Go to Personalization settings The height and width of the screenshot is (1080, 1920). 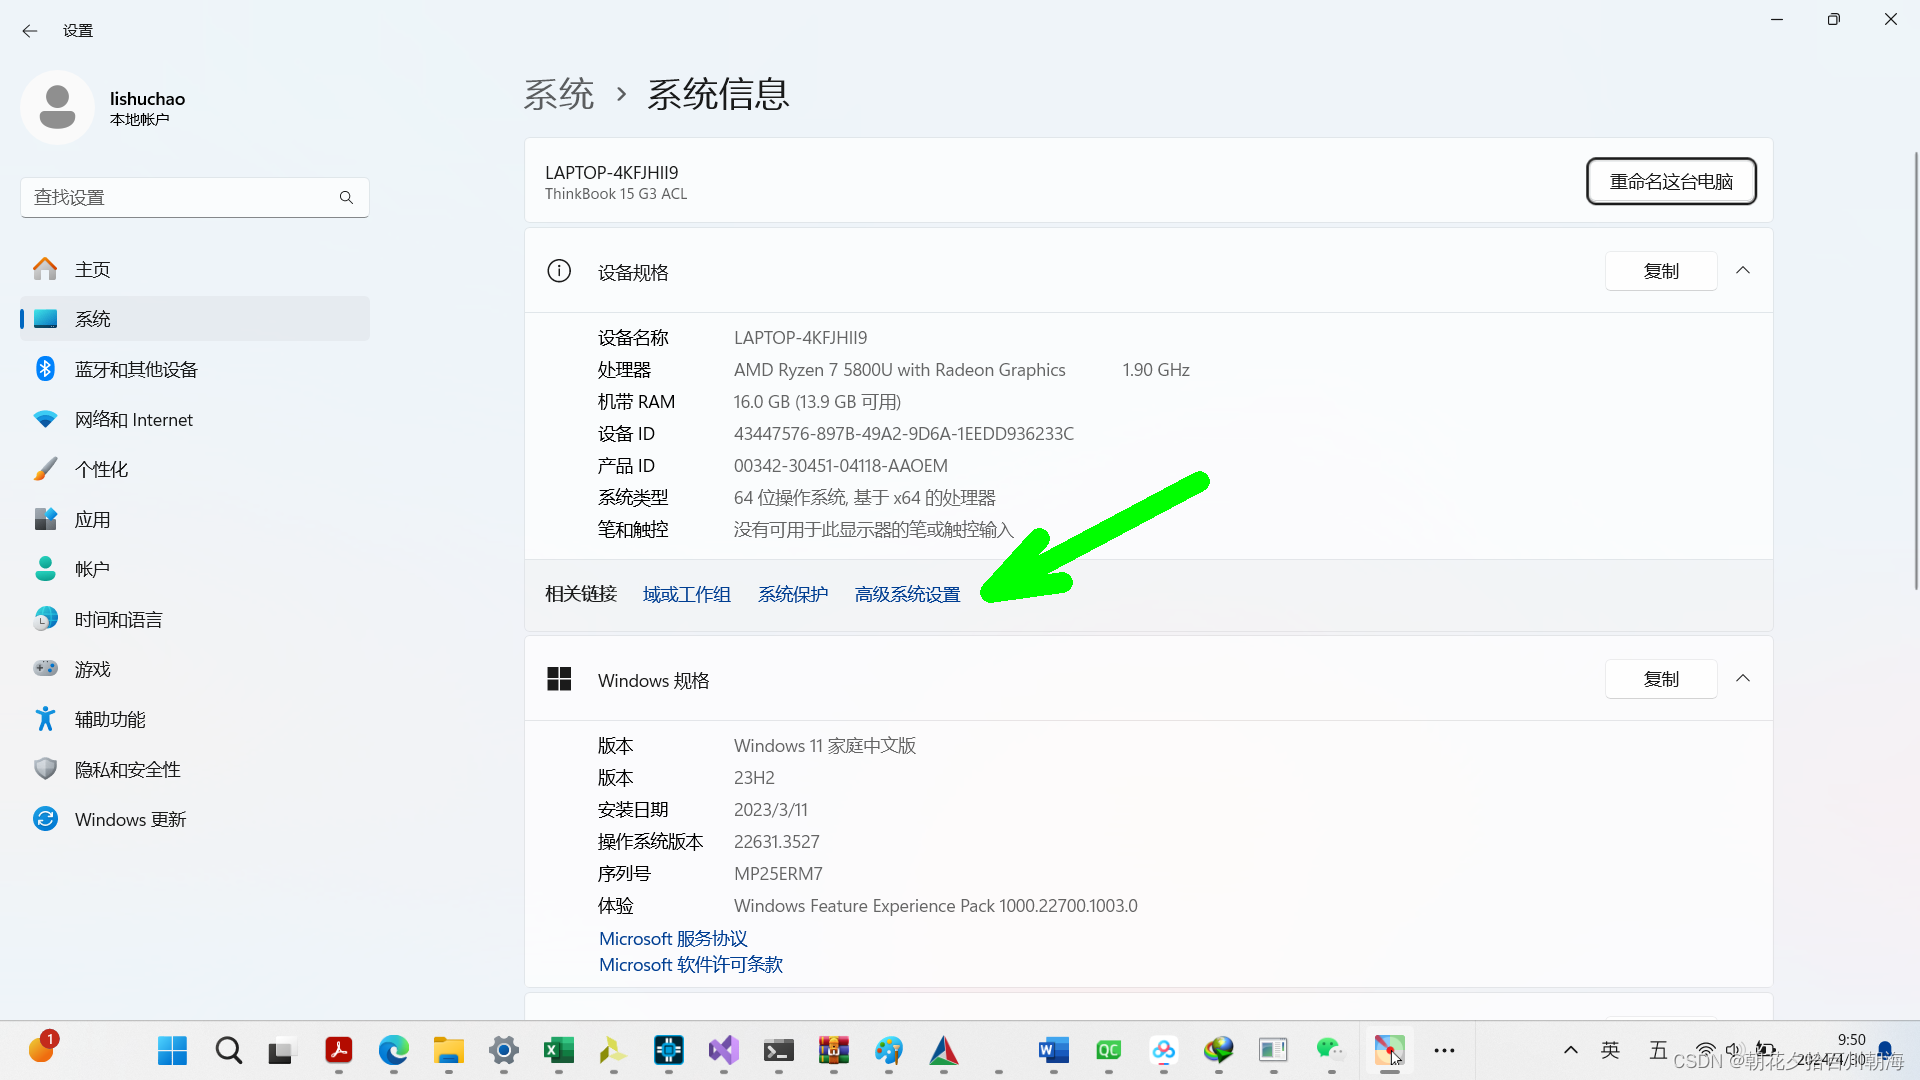(101, 470)
